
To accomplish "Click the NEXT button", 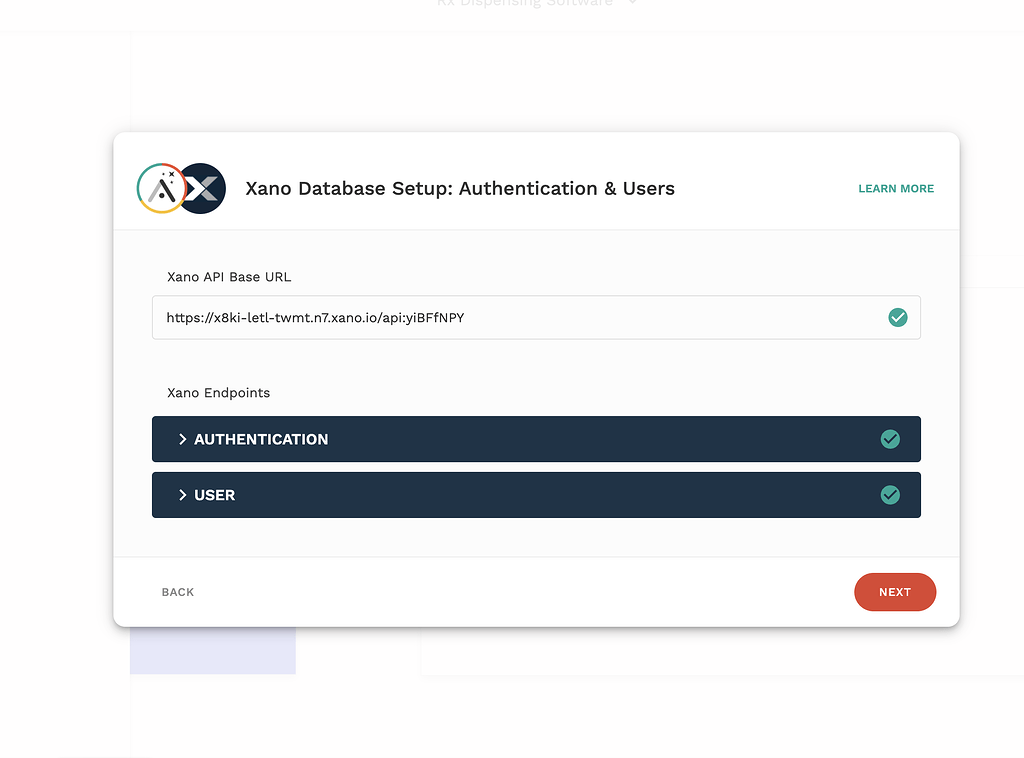I will click(894, 592).
